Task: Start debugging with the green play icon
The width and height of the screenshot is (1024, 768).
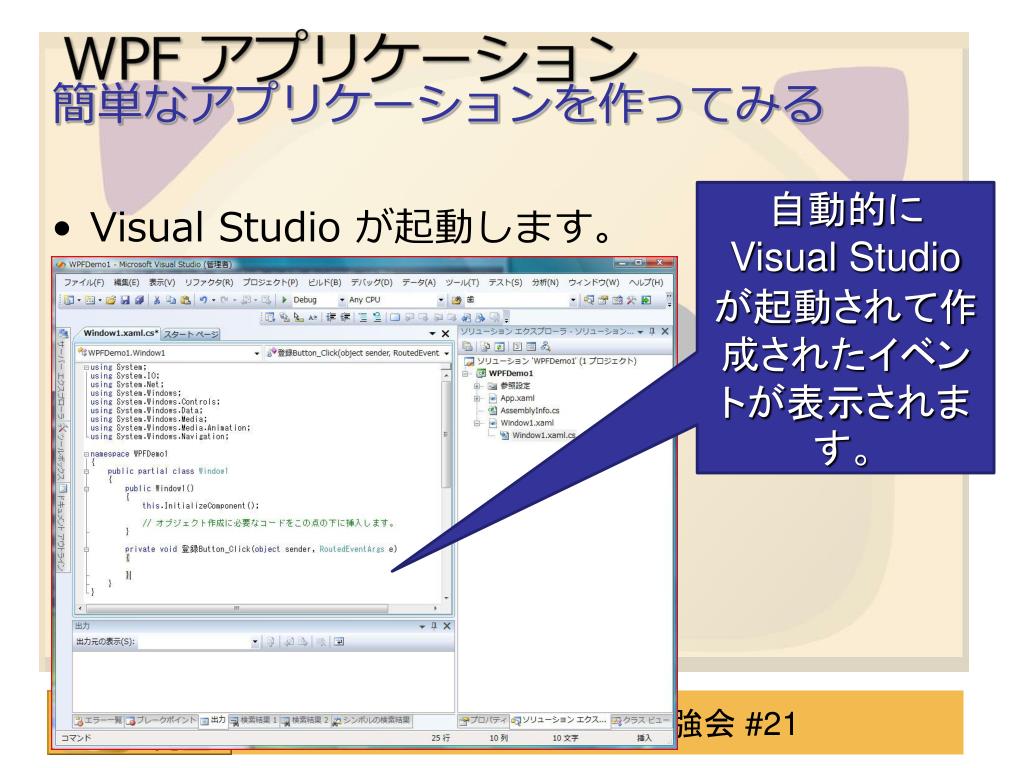Action: click(x=283, y=300)
